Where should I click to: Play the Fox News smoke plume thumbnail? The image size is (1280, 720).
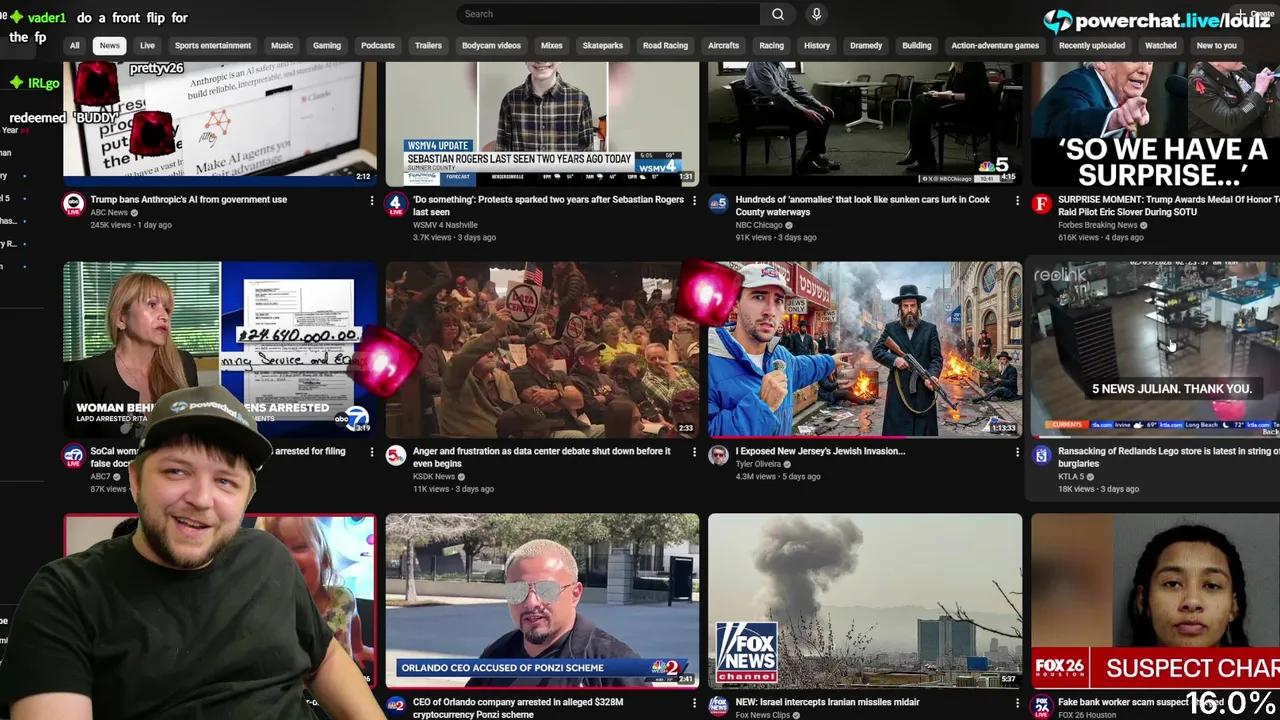865,600
